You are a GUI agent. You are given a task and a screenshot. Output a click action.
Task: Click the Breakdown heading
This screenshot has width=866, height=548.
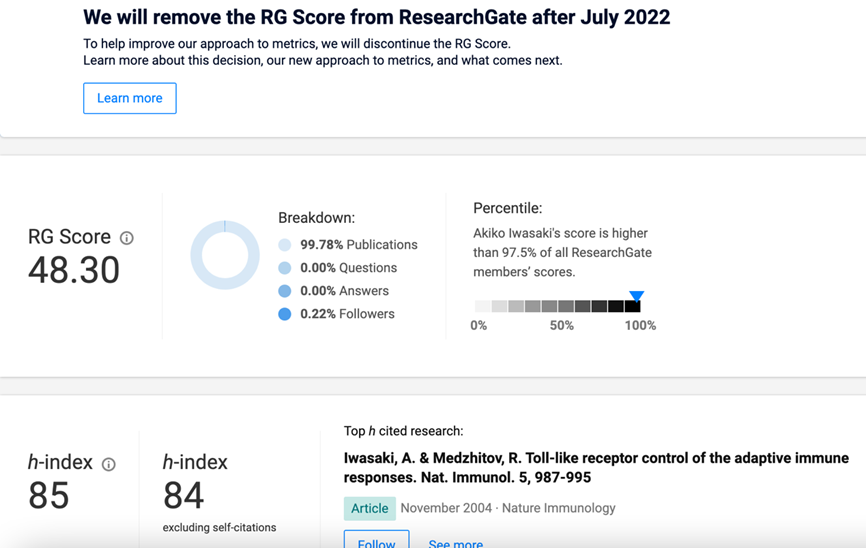tap(316, 218)
